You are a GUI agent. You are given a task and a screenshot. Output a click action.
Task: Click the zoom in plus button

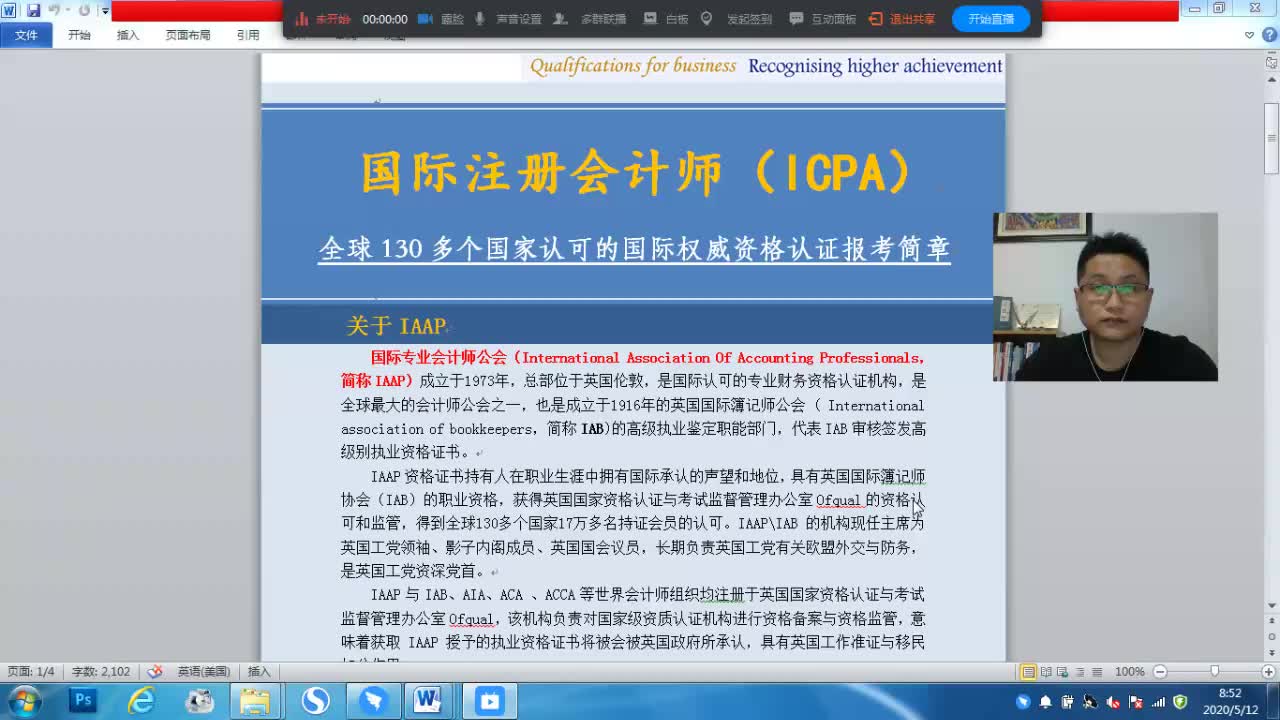(1269, 672)
